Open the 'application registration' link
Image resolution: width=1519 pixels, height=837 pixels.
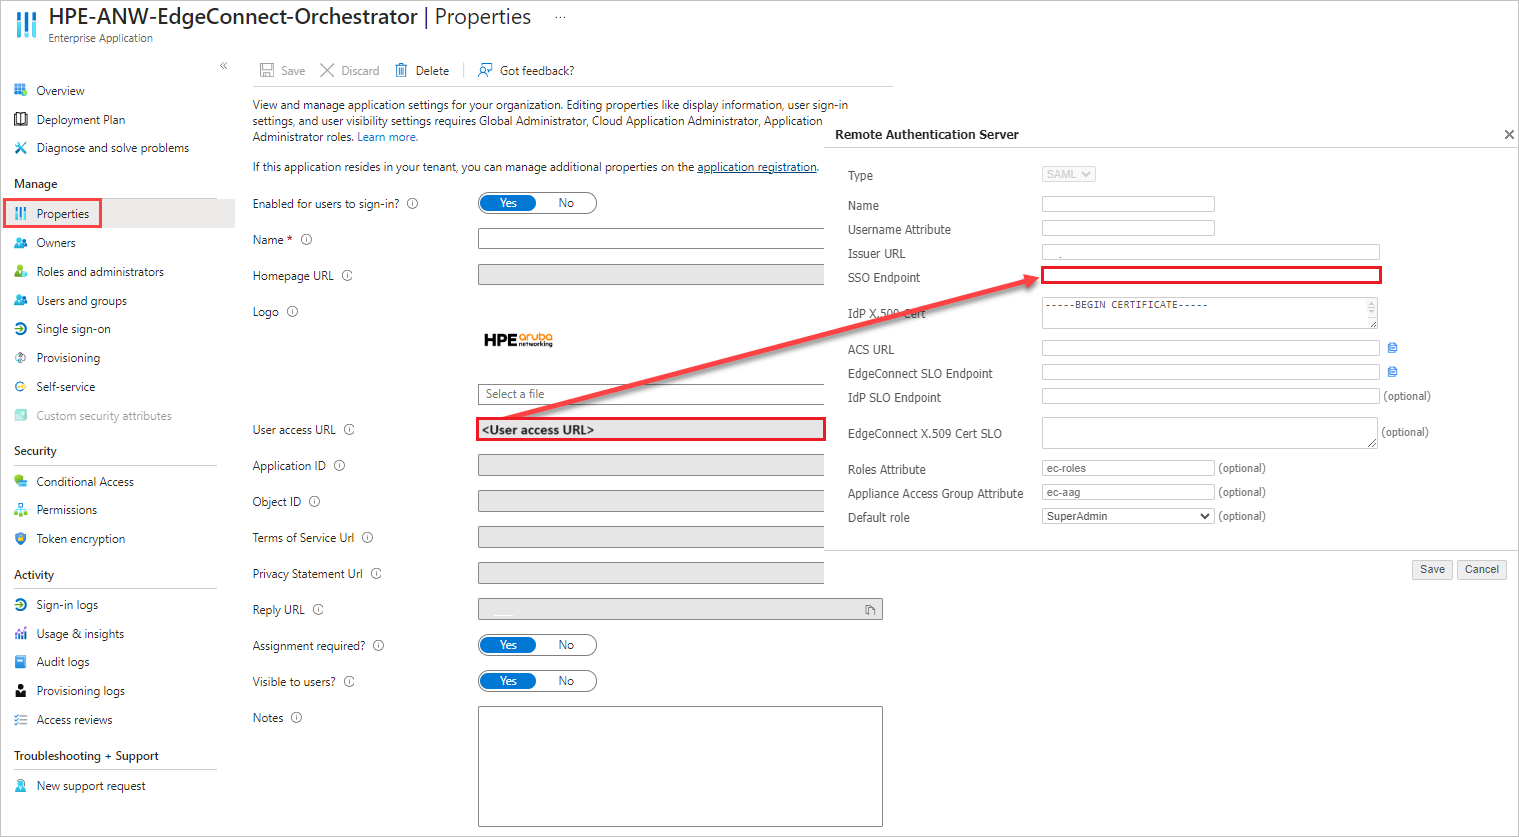[757, 166]
